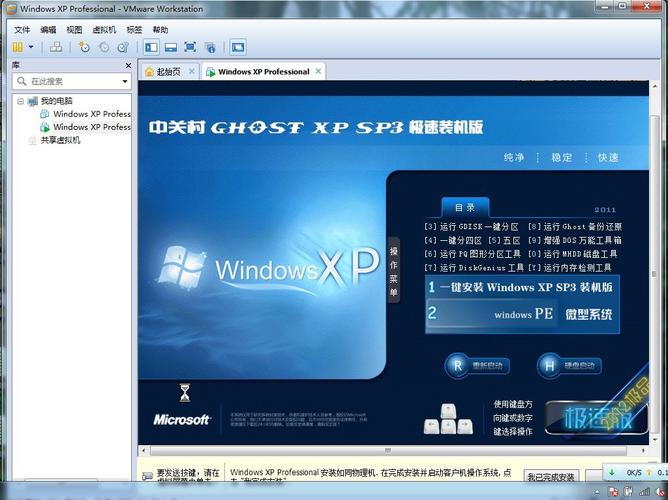Click the H 硬盘启动 button
Image resolution: width=668 pixels, height=500 pixels.
pos(569,365)
